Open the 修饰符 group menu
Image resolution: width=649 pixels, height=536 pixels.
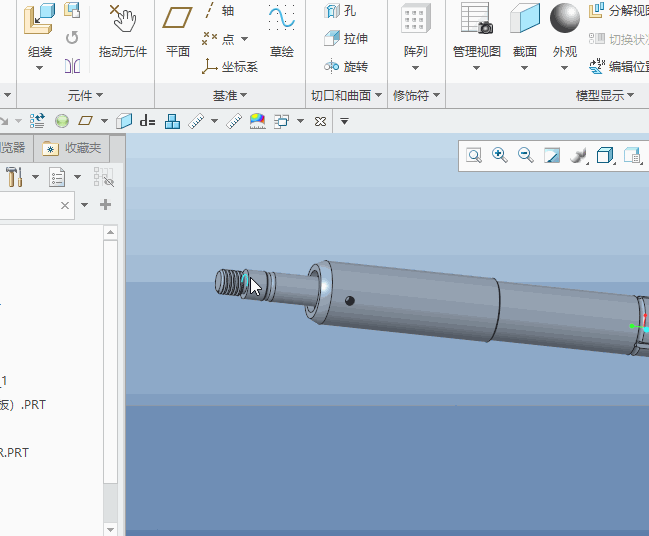[x=416, y=96]
